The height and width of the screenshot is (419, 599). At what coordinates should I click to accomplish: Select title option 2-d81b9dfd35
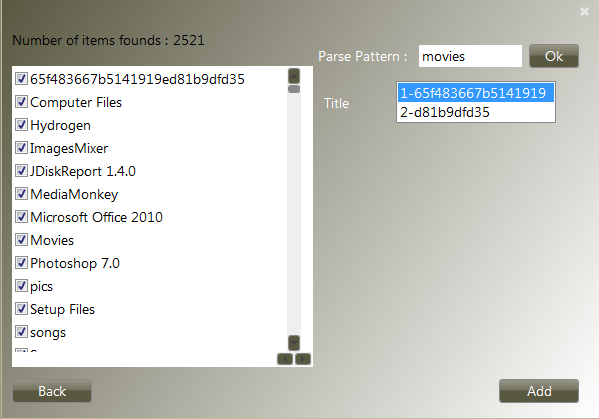click(x=476, y=112)
